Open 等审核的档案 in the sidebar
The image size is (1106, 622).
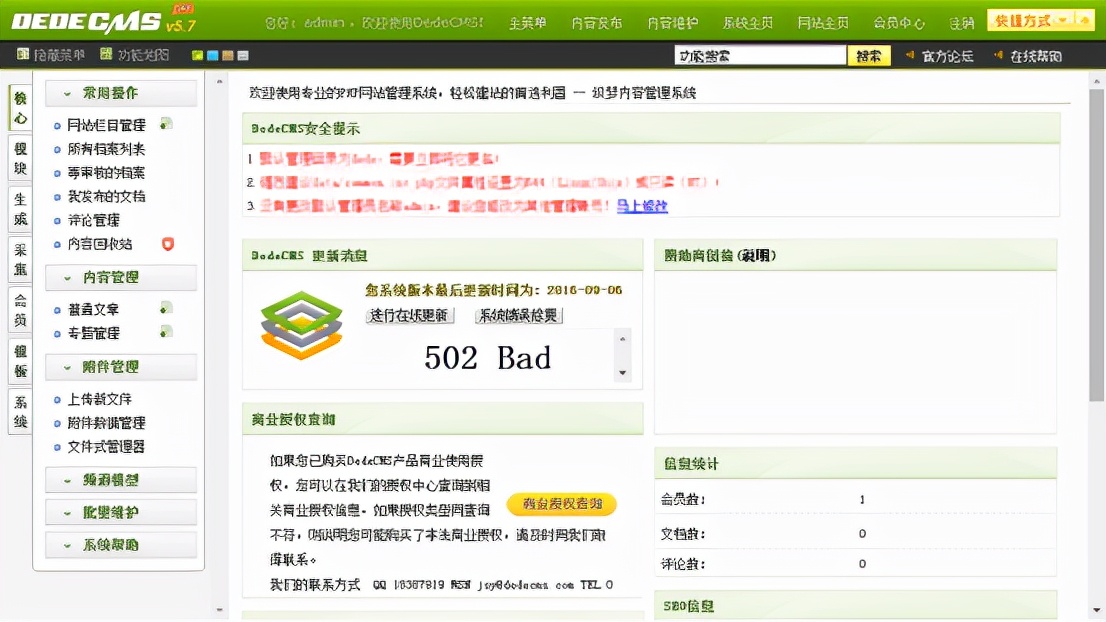[x=107, y=173]
